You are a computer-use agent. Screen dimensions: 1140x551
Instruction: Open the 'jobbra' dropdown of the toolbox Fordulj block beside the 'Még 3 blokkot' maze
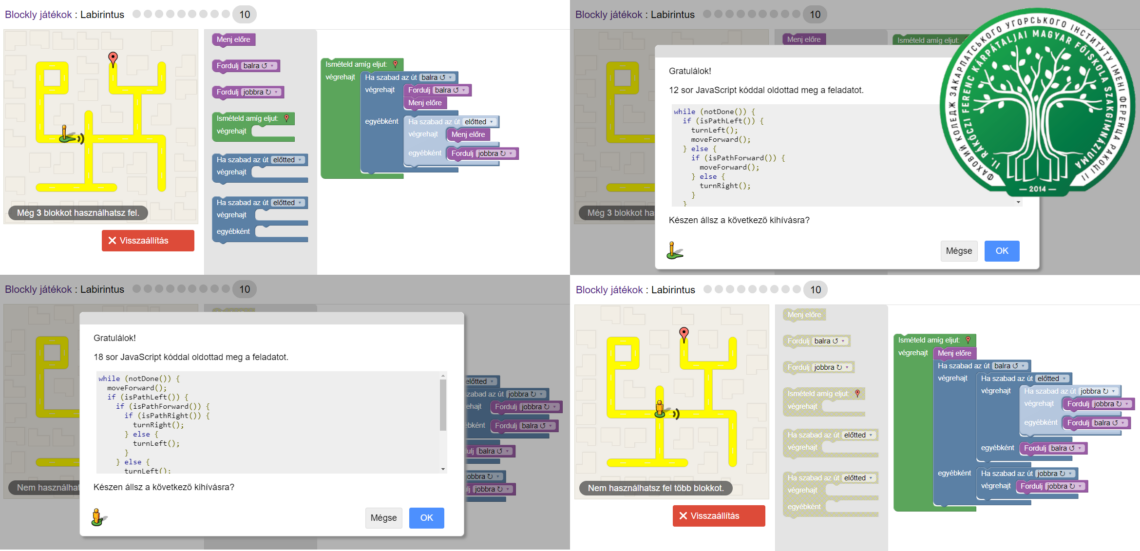tap(262, 92)
